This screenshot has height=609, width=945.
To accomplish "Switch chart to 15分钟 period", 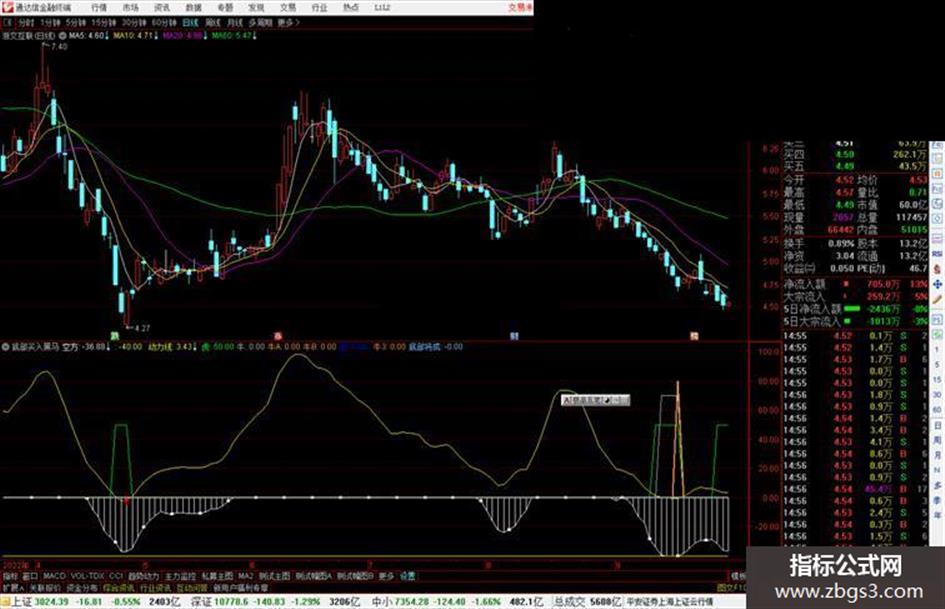I will pyautogui.click(x=105, y=23).
